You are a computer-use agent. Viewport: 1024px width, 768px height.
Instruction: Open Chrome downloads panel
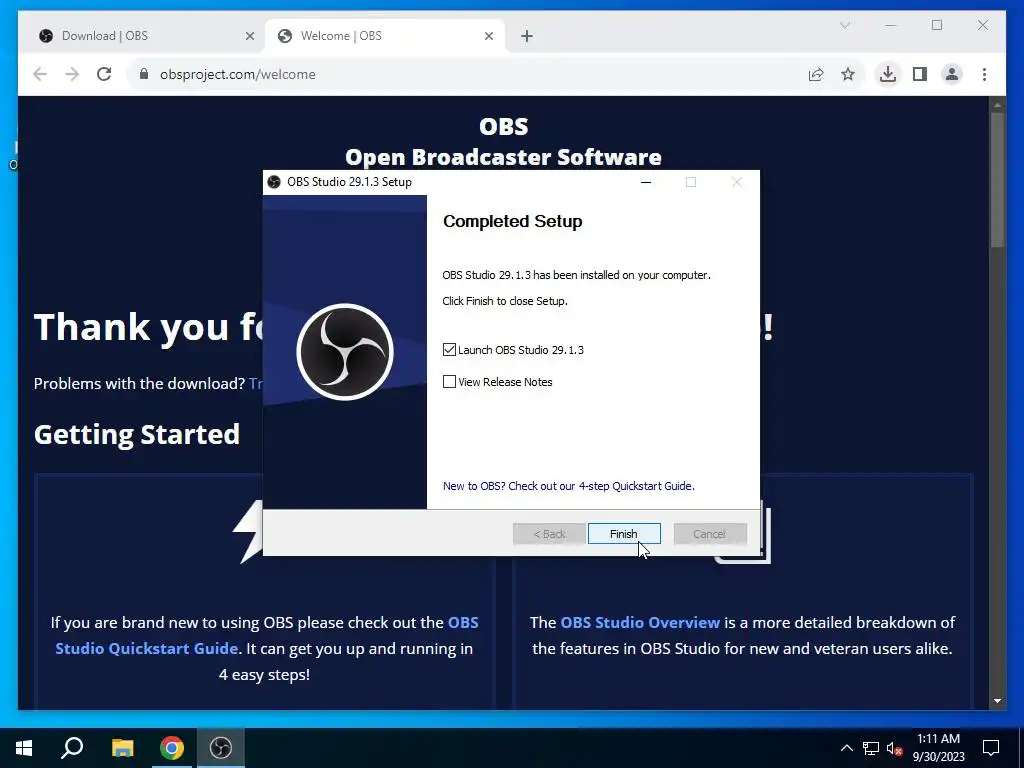[x=888, y=74]
